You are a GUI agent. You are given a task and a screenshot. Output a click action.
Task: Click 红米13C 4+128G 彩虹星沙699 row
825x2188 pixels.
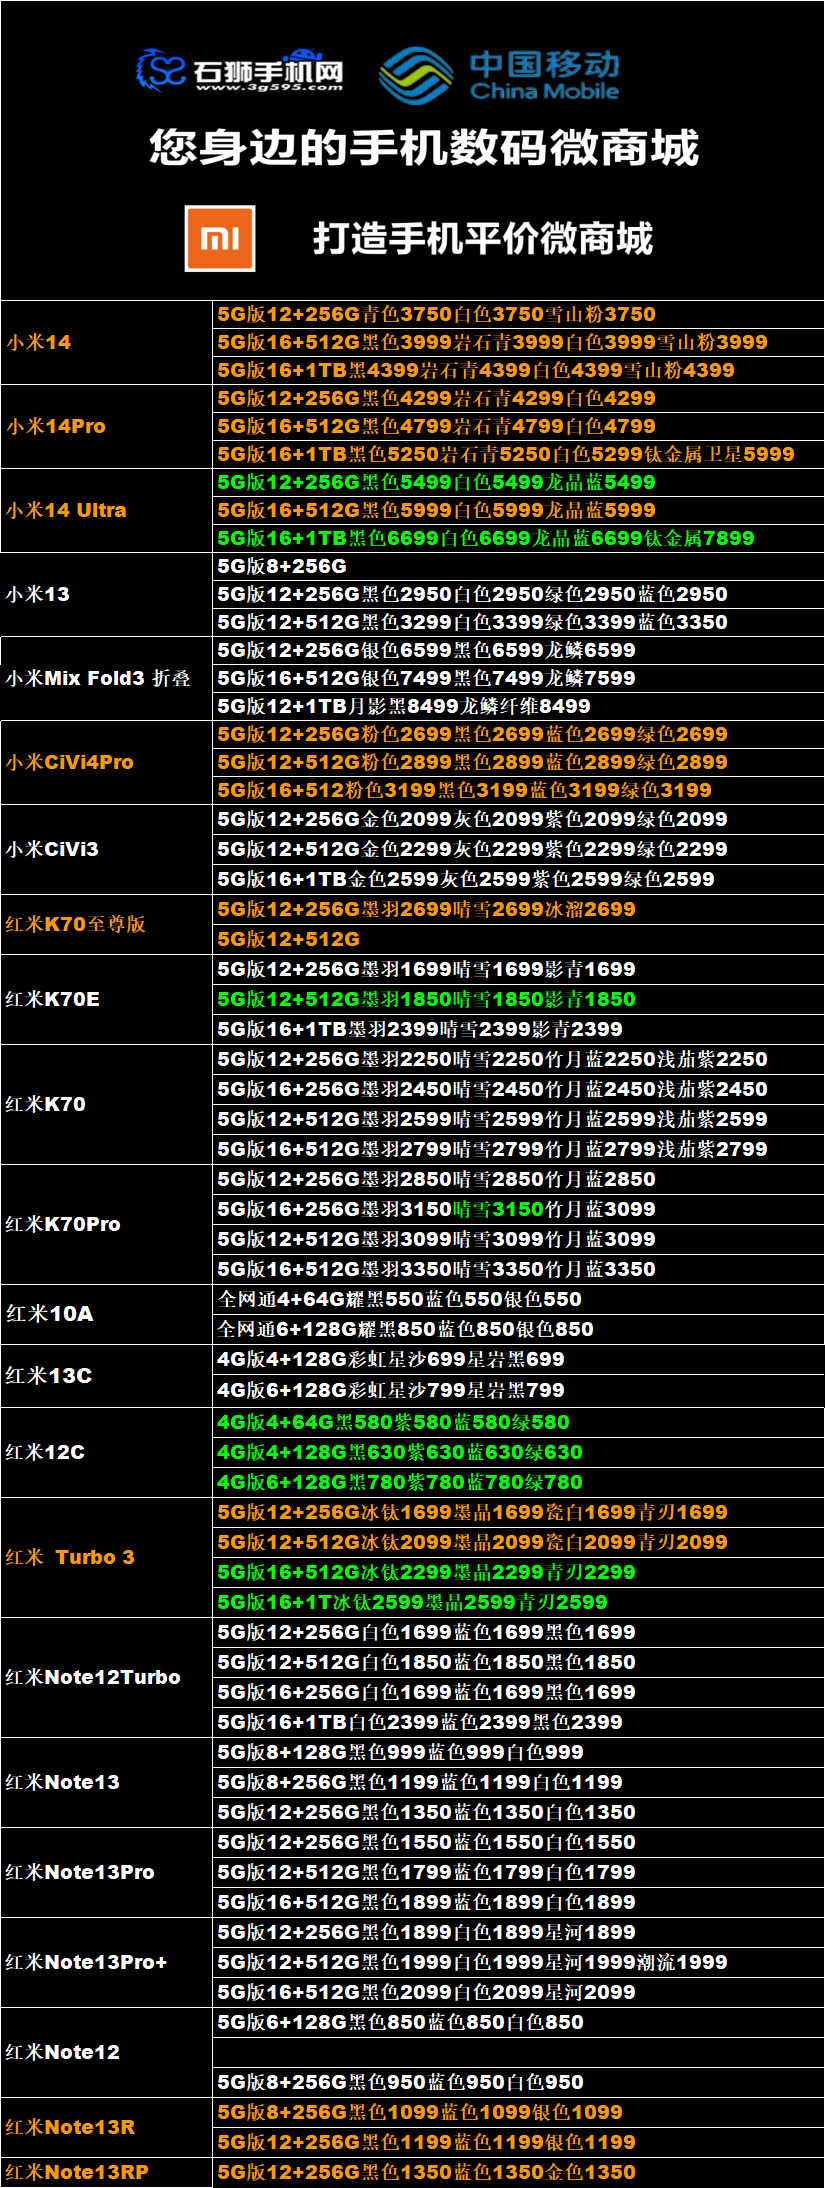click(519, 1359)
